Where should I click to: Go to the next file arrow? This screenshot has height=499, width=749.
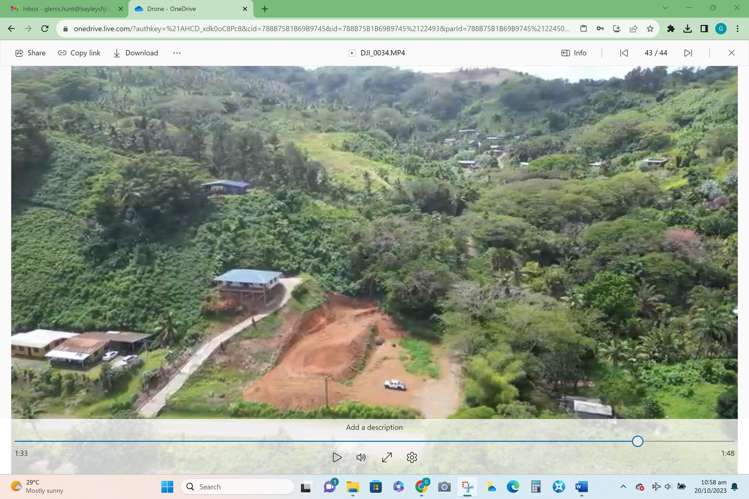tap(688, 53)
